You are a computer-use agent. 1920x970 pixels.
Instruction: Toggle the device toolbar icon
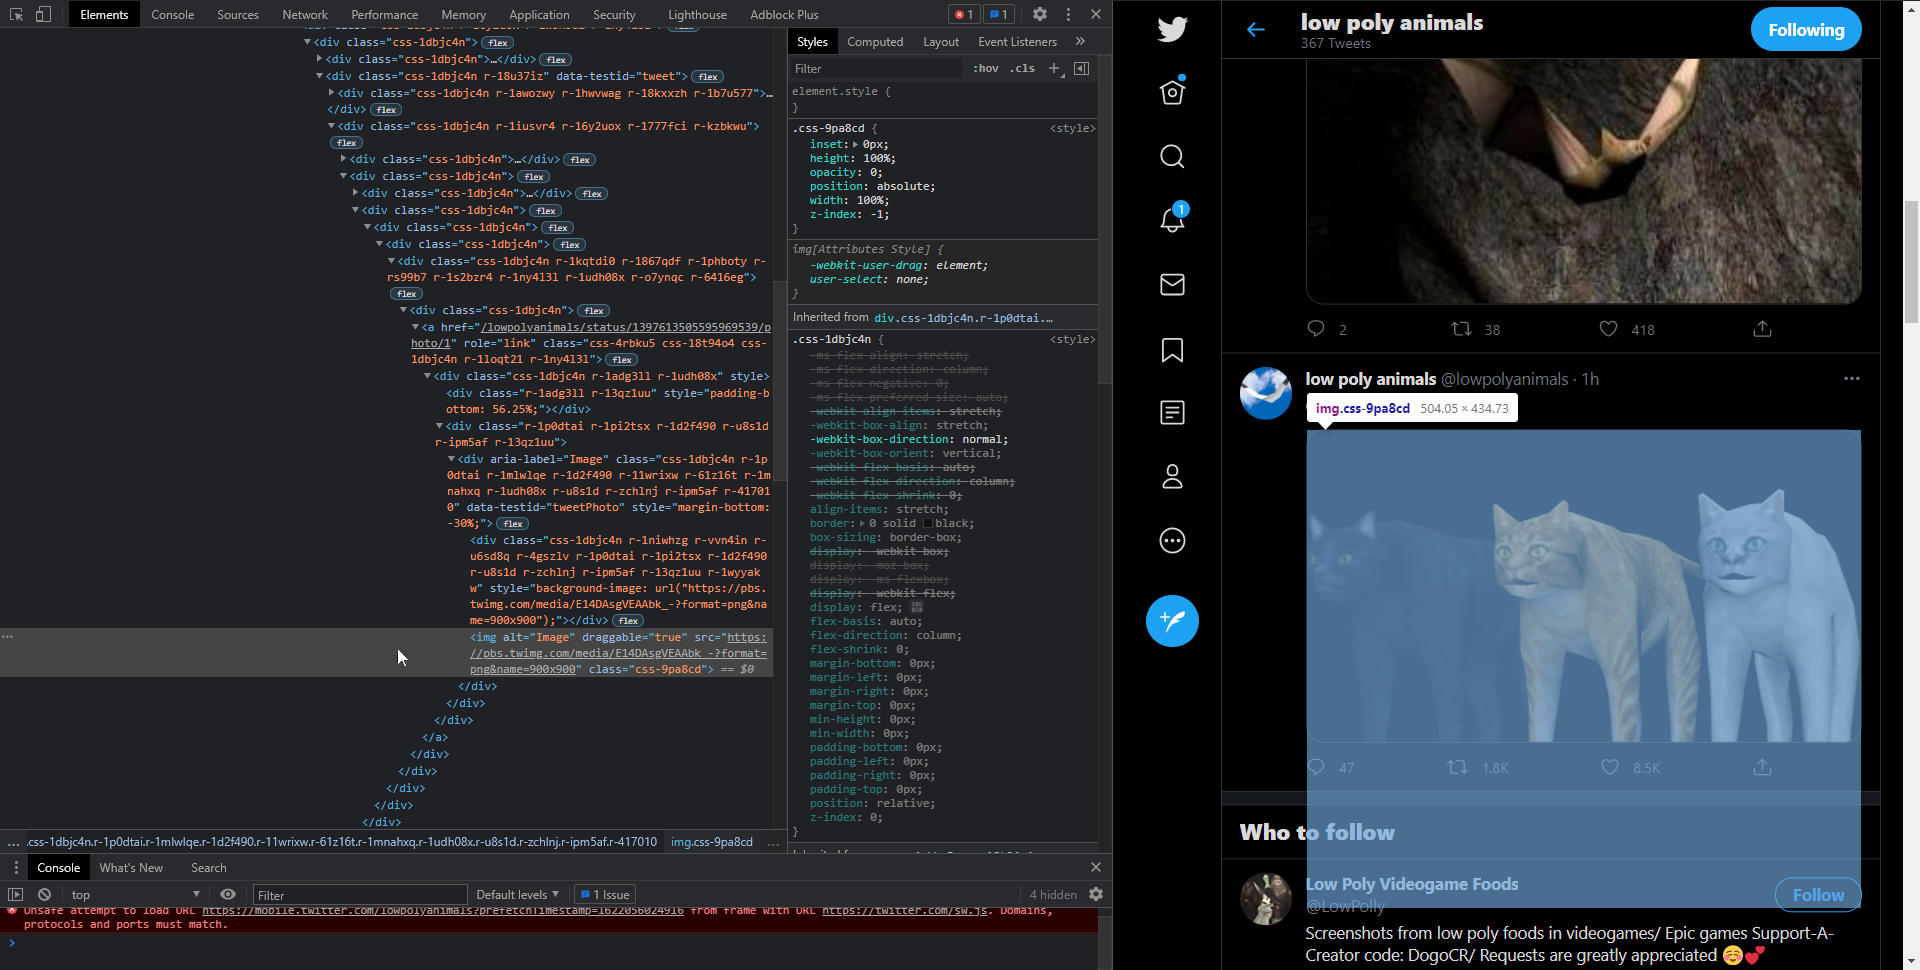pos(43,14)
